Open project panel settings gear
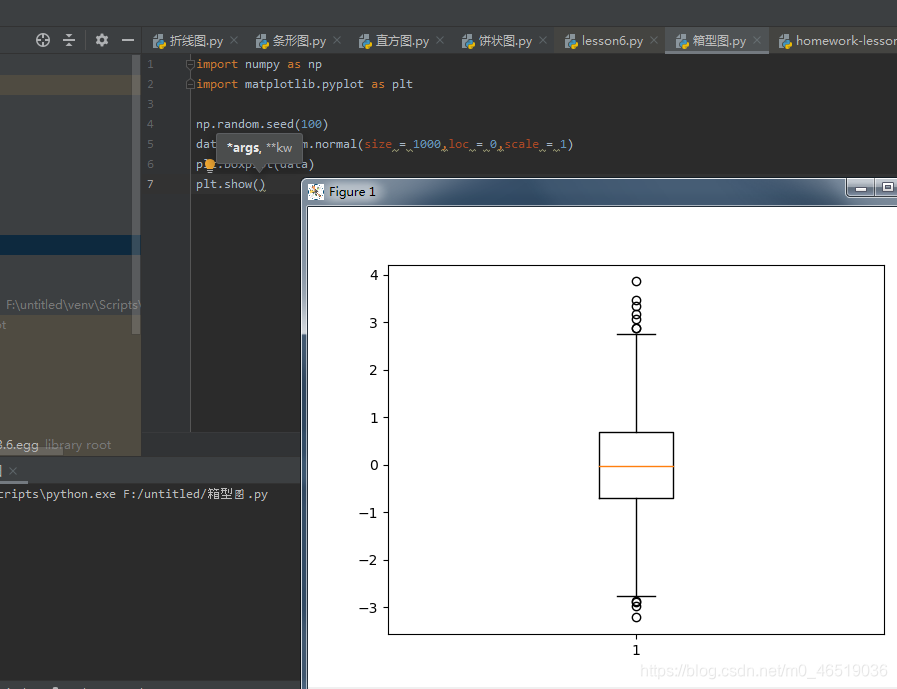Screen dimensions: 897x689 (x=102, y=40)
